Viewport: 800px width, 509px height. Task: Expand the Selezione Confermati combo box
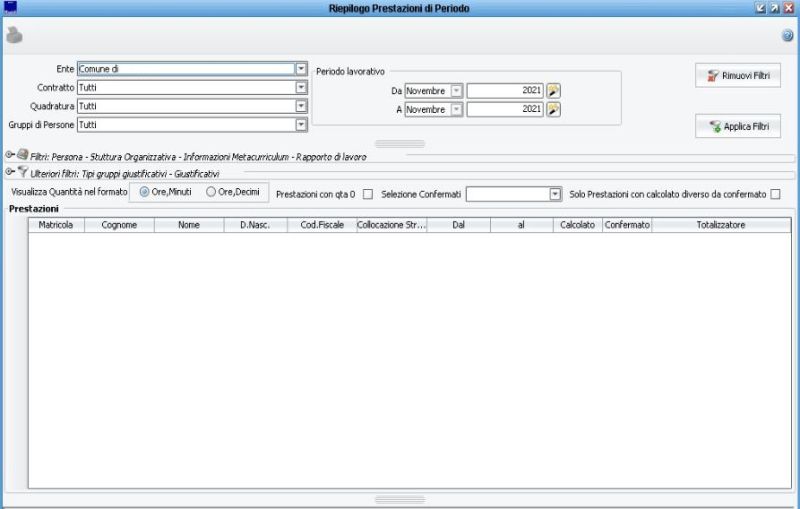tap(555, 193)
